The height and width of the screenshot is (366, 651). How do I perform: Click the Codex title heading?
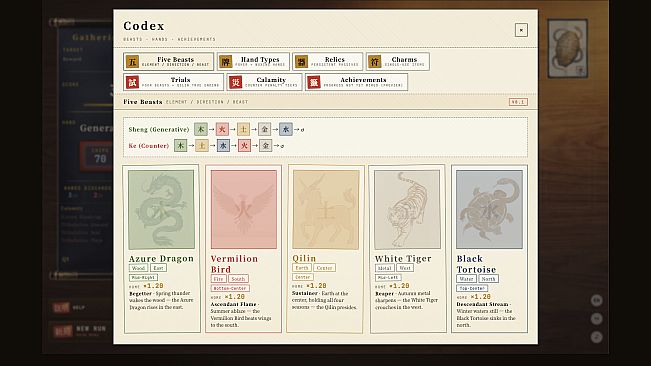[144, 26]
